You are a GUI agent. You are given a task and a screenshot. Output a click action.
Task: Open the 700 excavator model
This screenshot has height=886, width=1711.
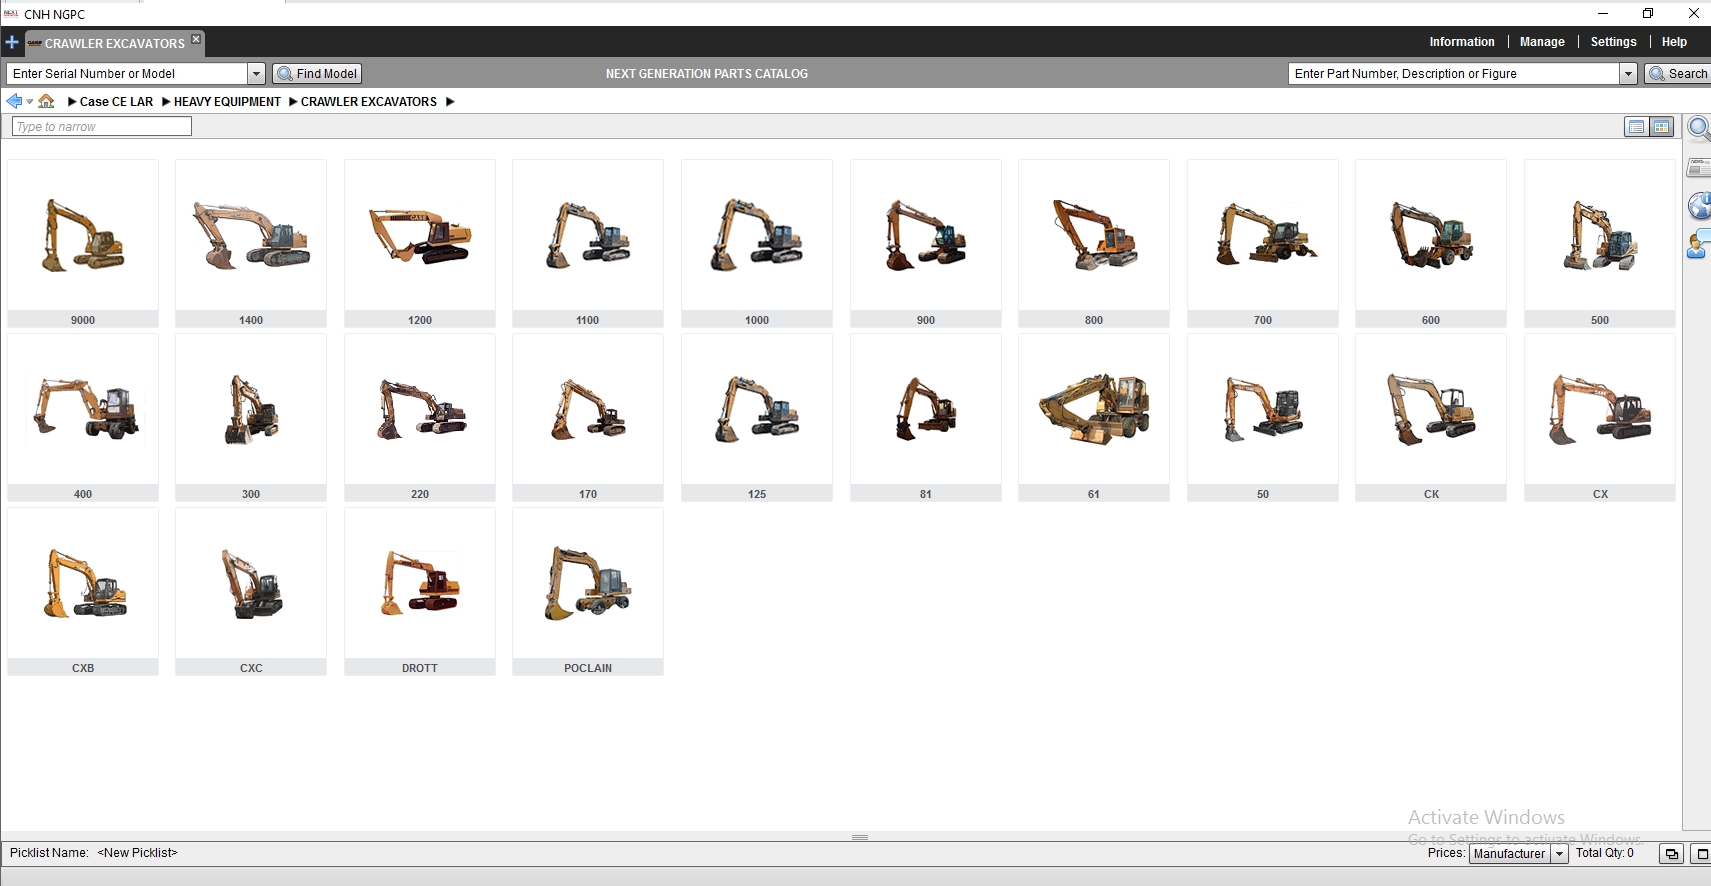pyautogui.click(x=1263, y=243)
